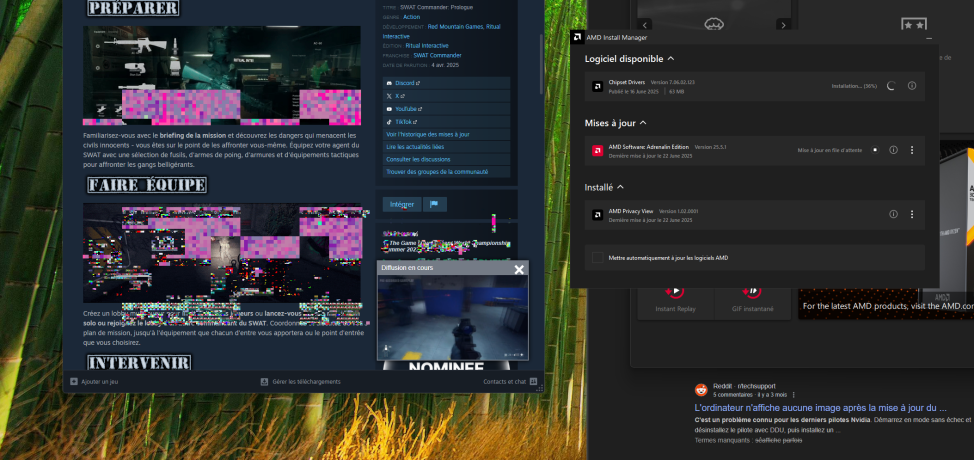Click the Installation… (36%) status text
The width and height of the screenshot is (974, 460).
click(854, 86)
